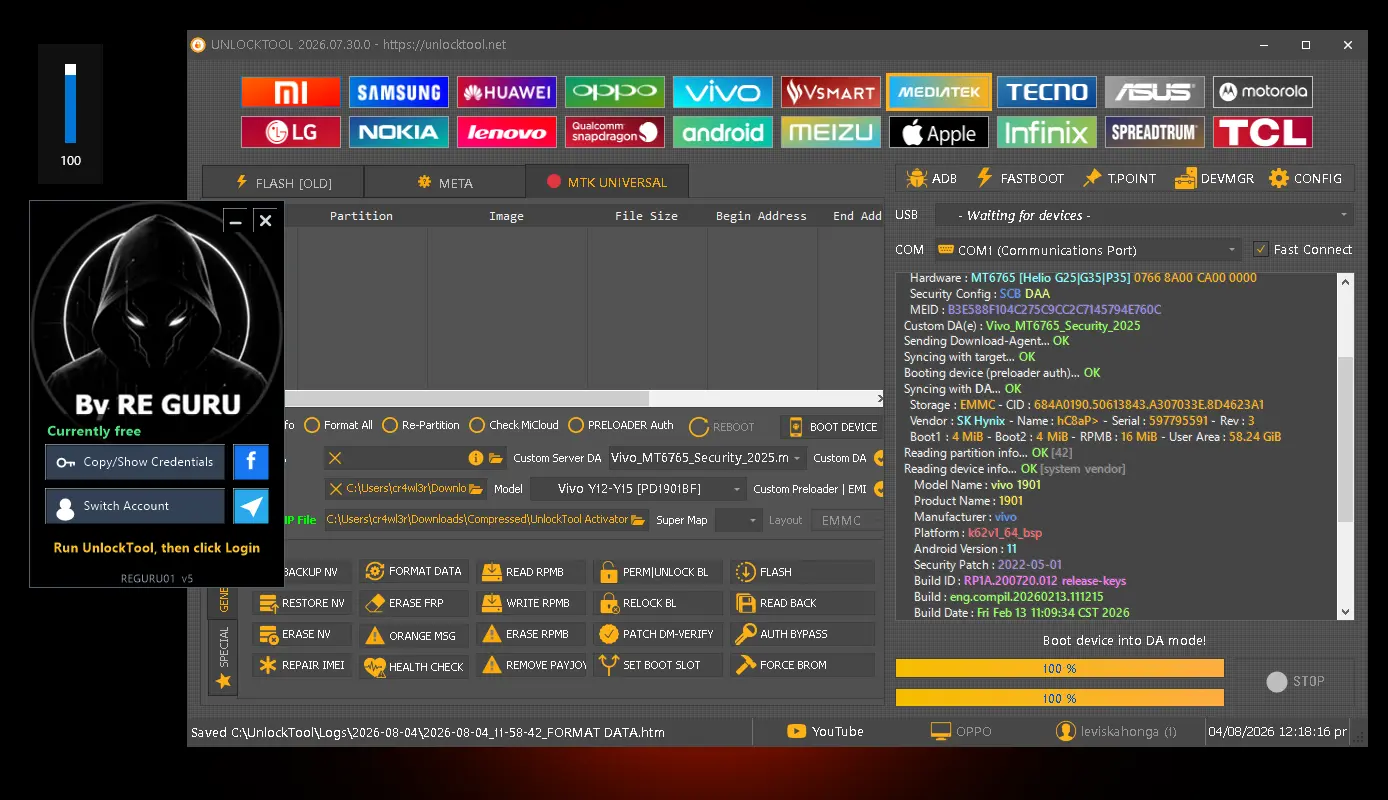Viewport: 1388px width, 800px height.
Task: Open the T.POINT tool
Action: tap(1118, 178)
